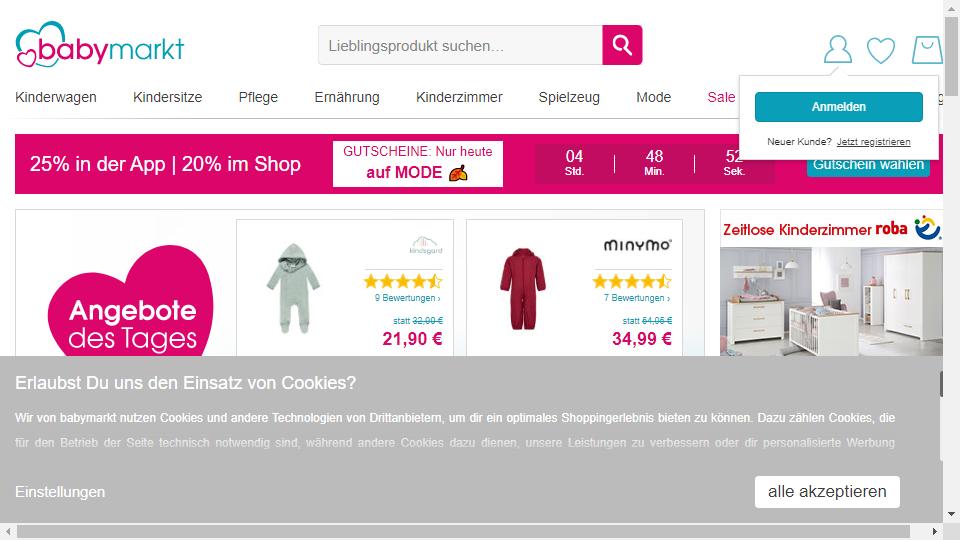Click the star rating of kindsgard overall
Image resolution: width=960 pixels, height=540 pixels.
pyautogui.click(x=403, y=282)
